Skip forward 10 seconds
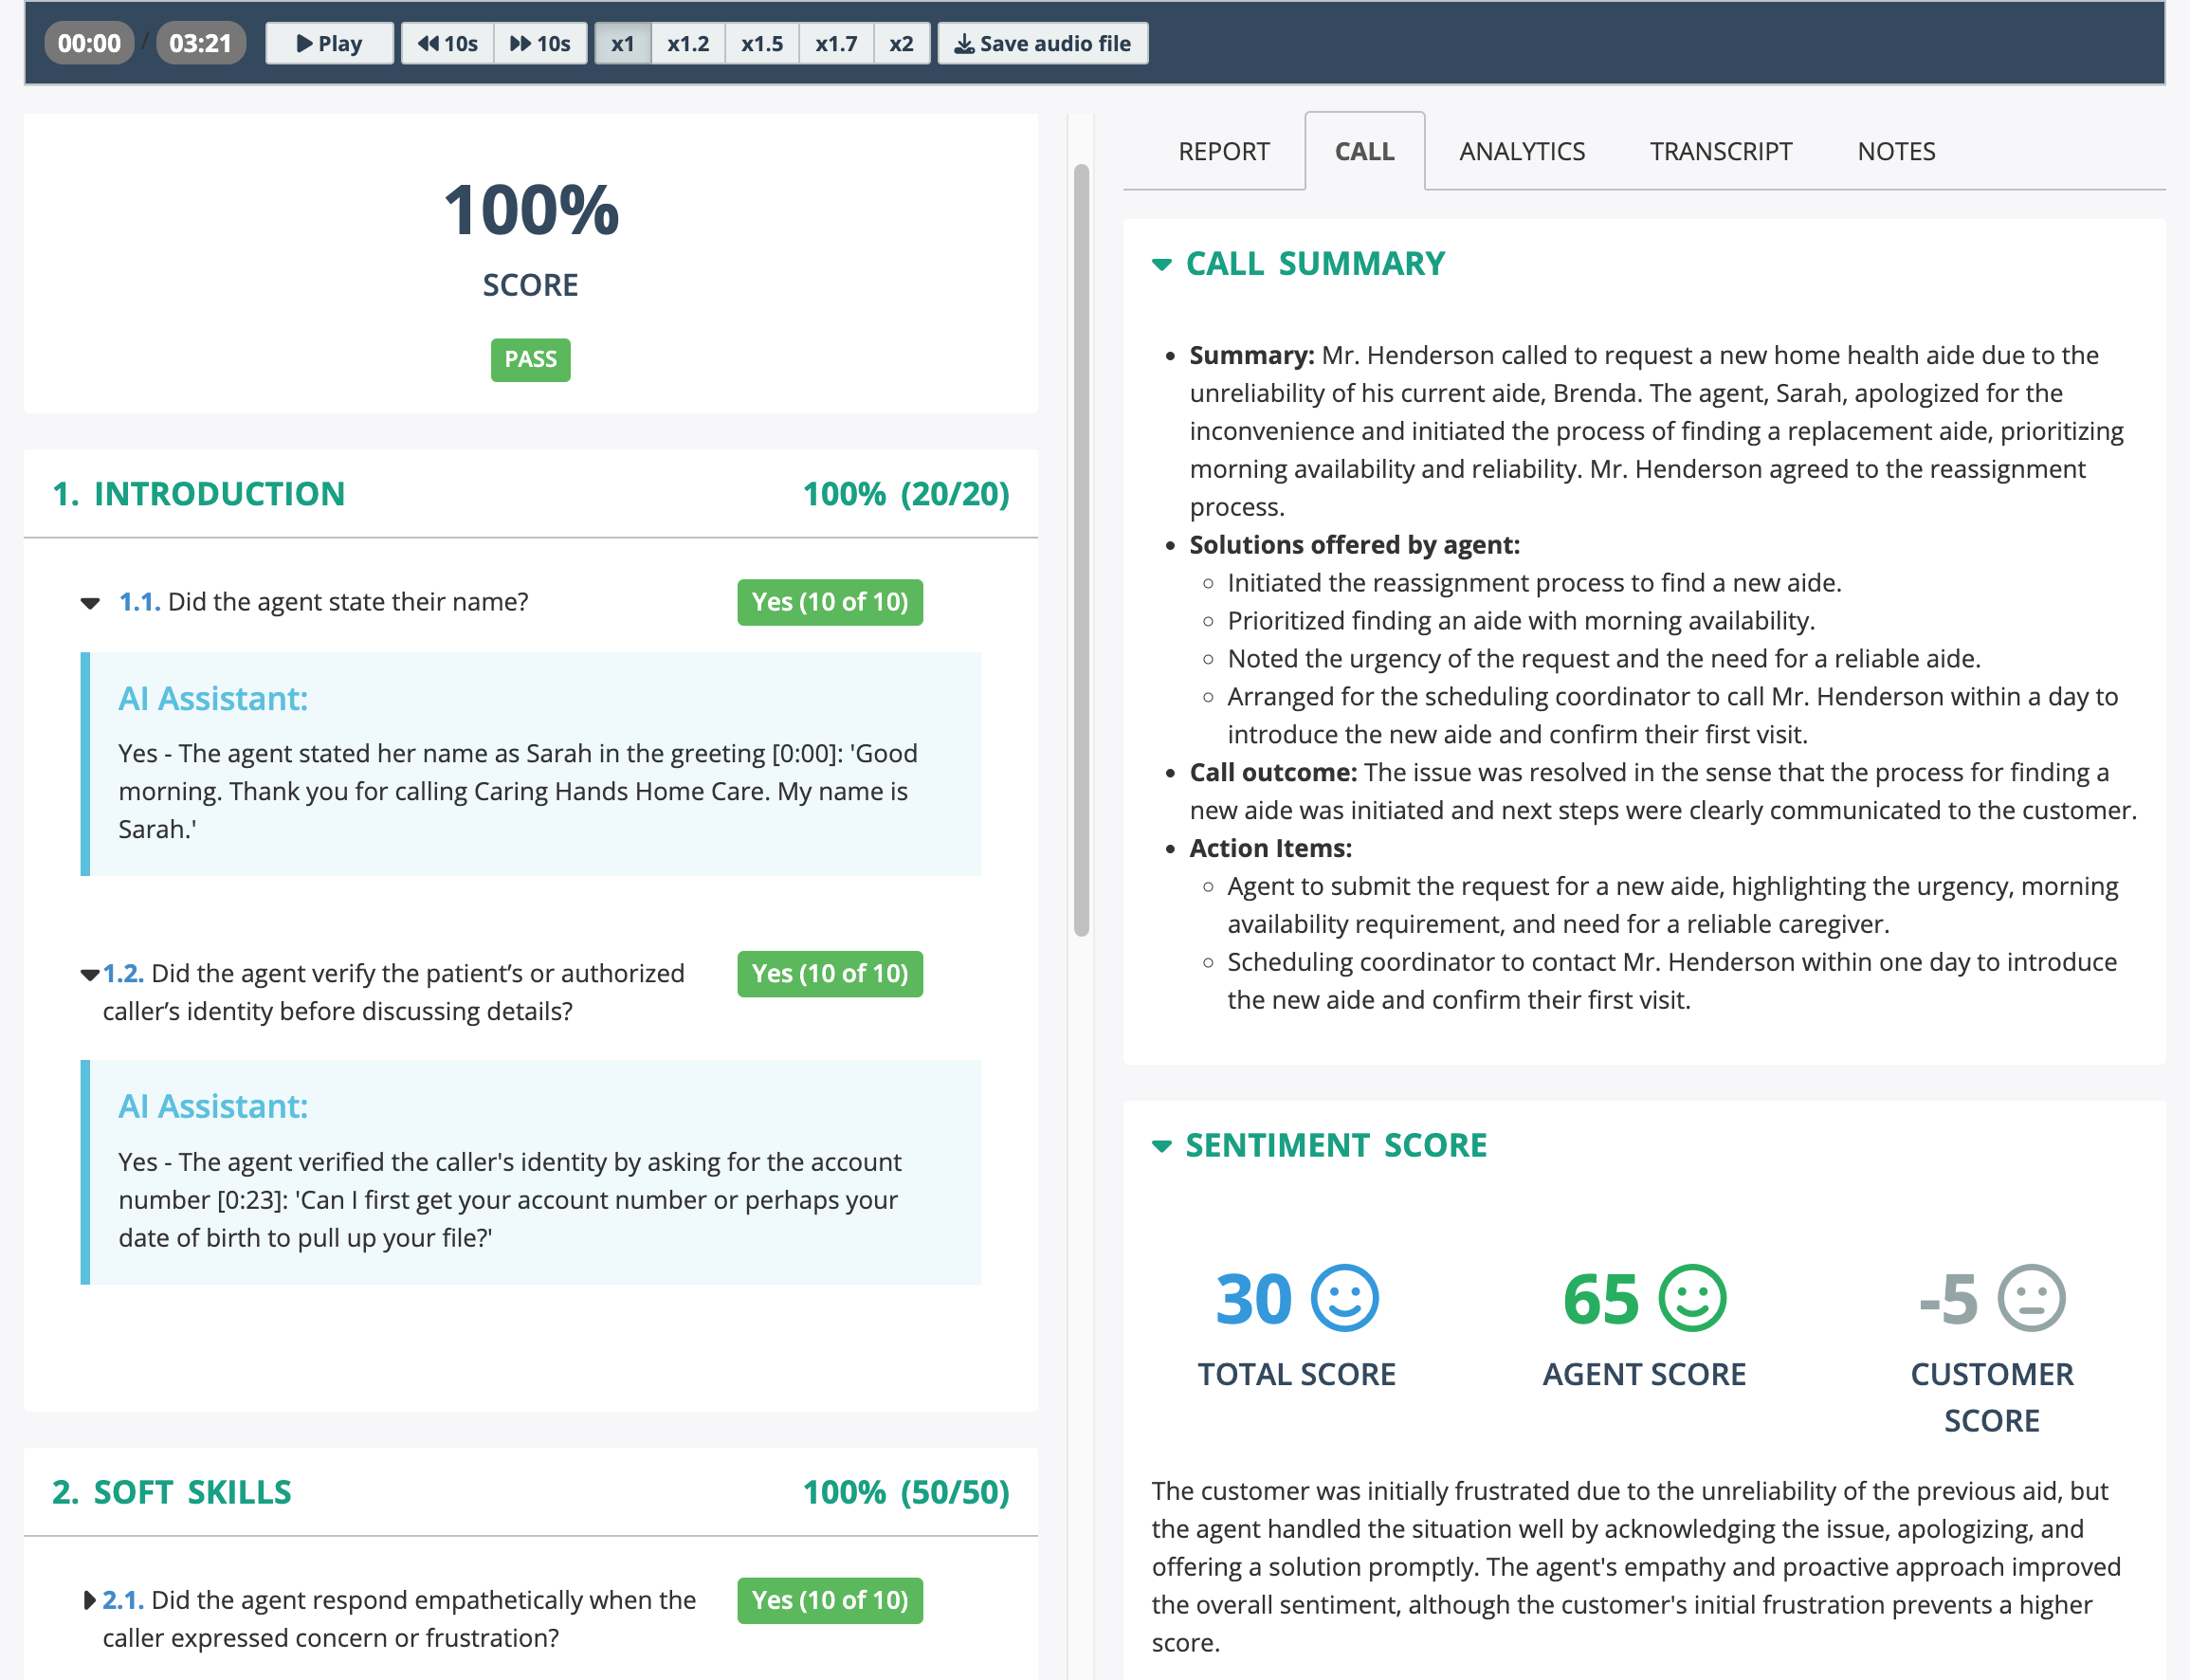Screen dimensions: 2190x1680 click(x=540, y=43)
